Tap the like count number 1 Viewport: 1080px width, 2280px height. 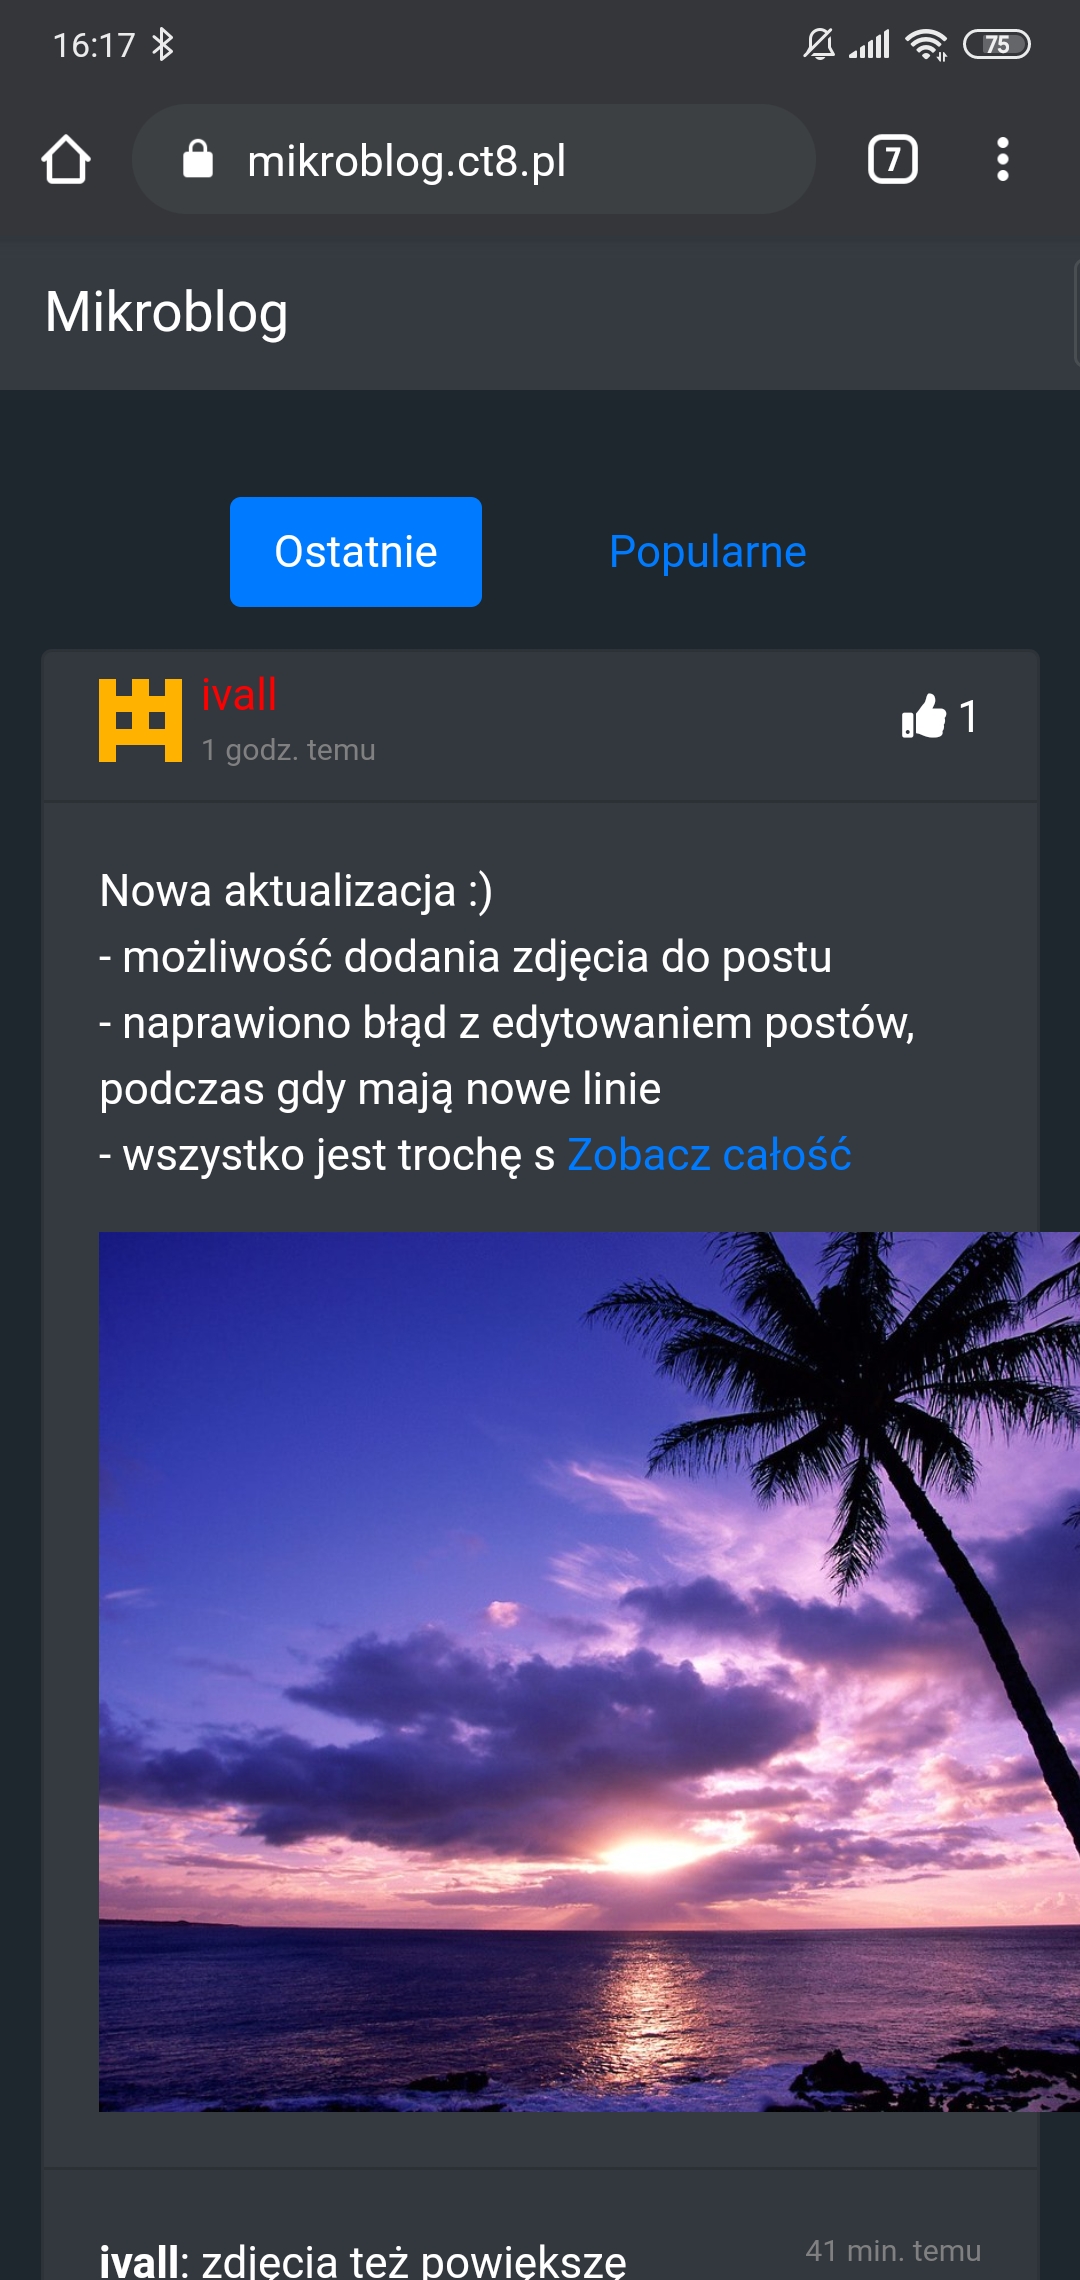click(x=968, y=717)
